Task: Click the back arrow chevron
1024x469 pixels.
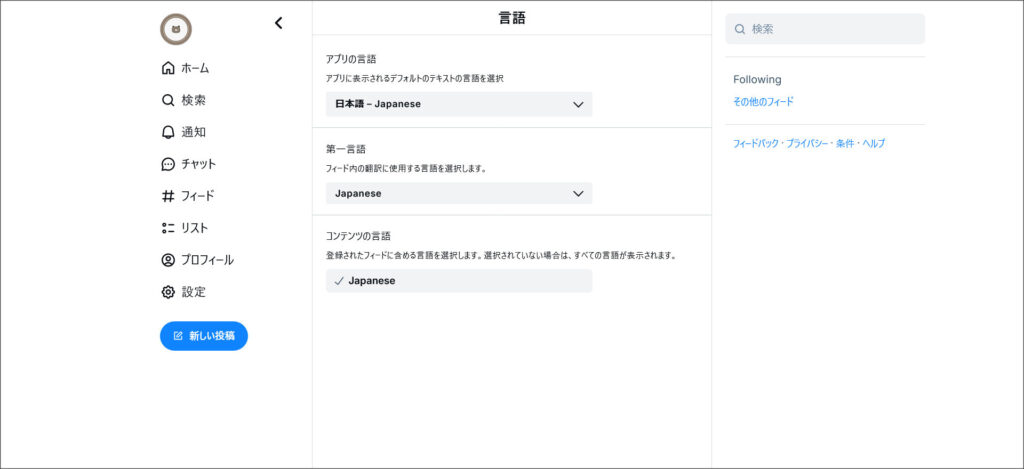Action: 279,23
